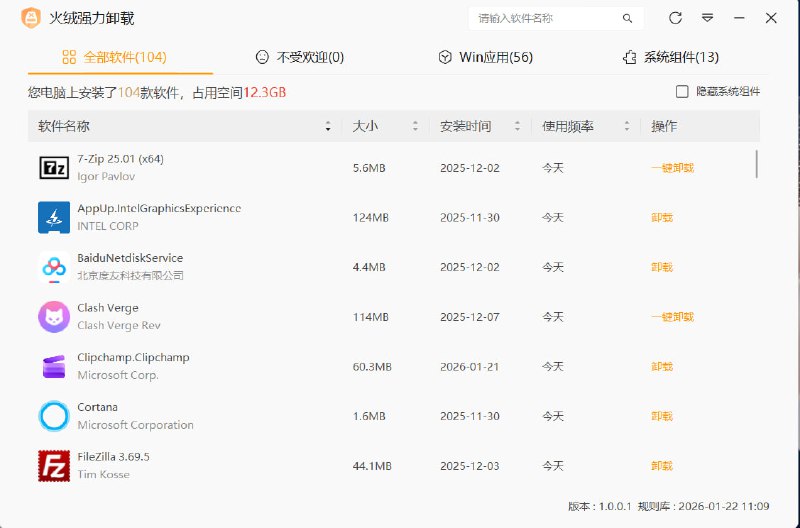Image resolution: width=800 pixels, height=528 pixels.
Task: Uninstall Cortana
Action: tap(662, 416)
